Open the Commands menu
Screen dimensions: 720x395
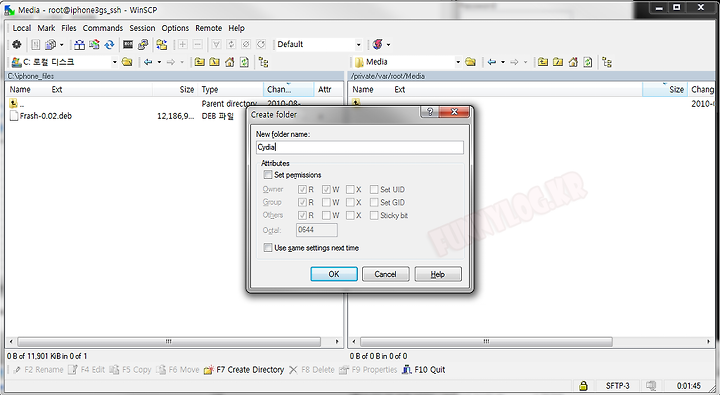[x=102, y=28]
